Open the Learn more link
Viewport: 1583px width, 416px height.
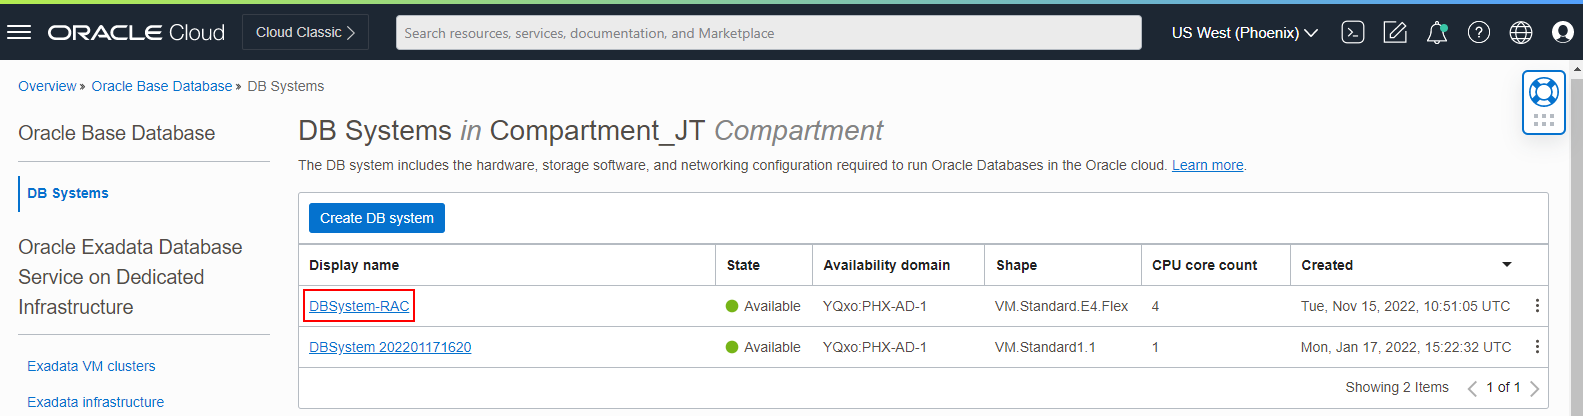[x=1207, y=165]
